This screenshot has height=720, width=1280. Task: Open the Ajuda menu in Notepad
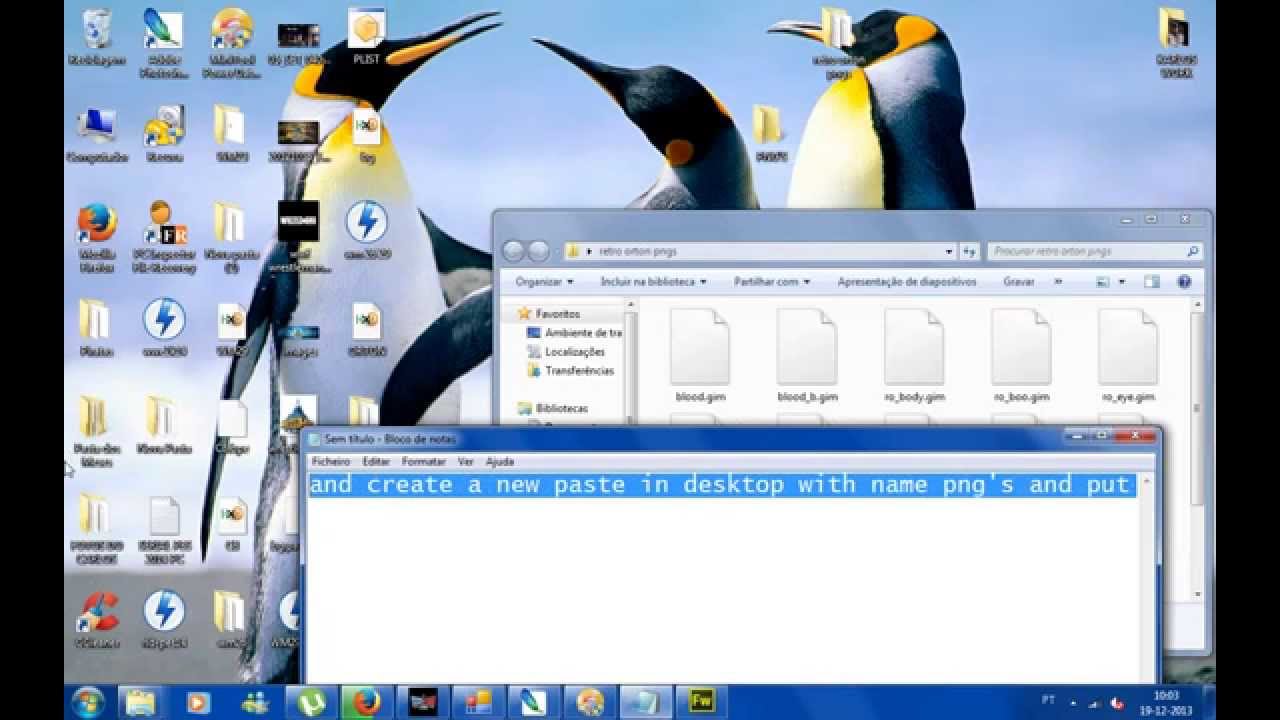click(x=499, y=462)
